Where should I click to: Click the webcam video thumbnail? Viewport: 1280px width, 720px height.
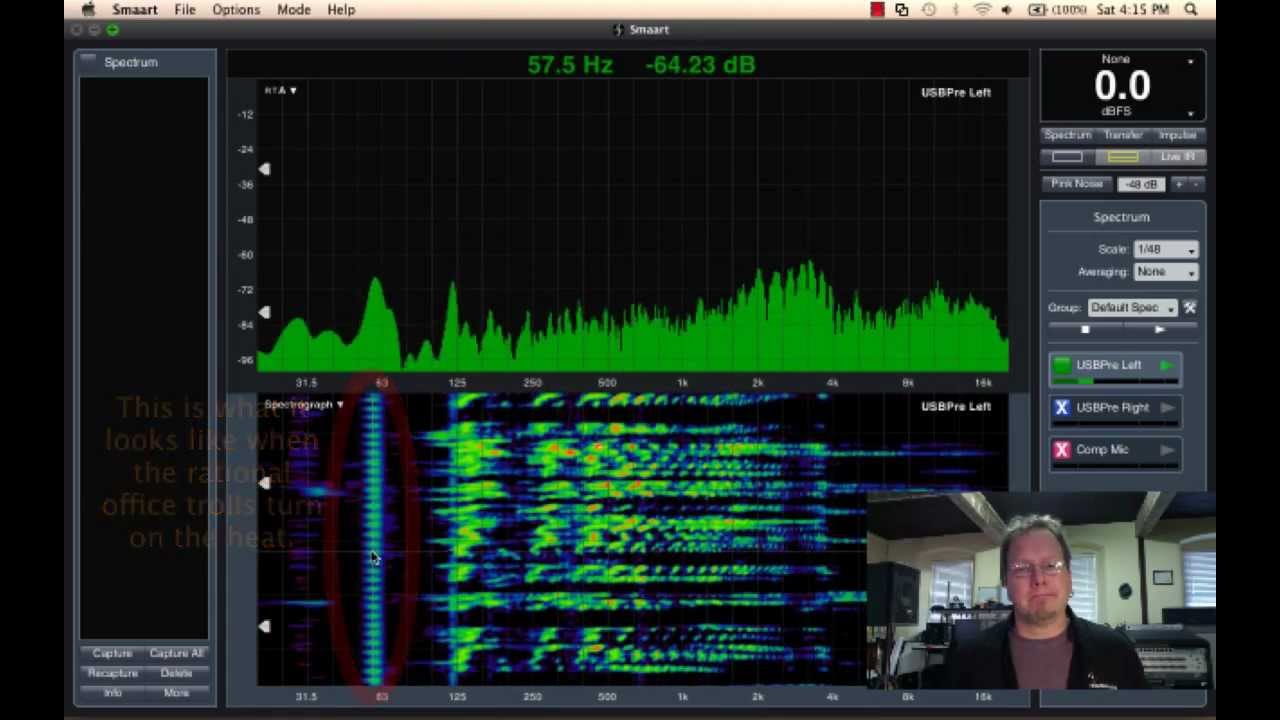click(1041, 590)
